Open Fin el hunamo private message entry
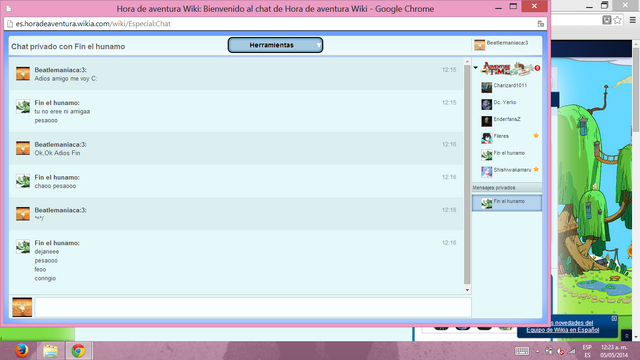The image size is (640, 360). pos(507,203)
